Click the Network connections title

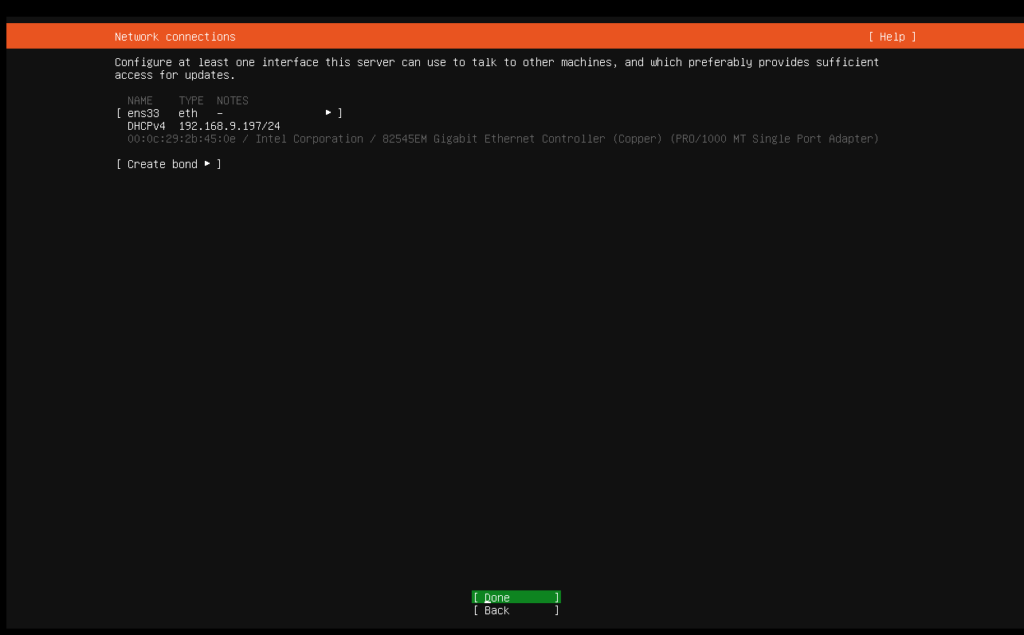coord(175,37)
